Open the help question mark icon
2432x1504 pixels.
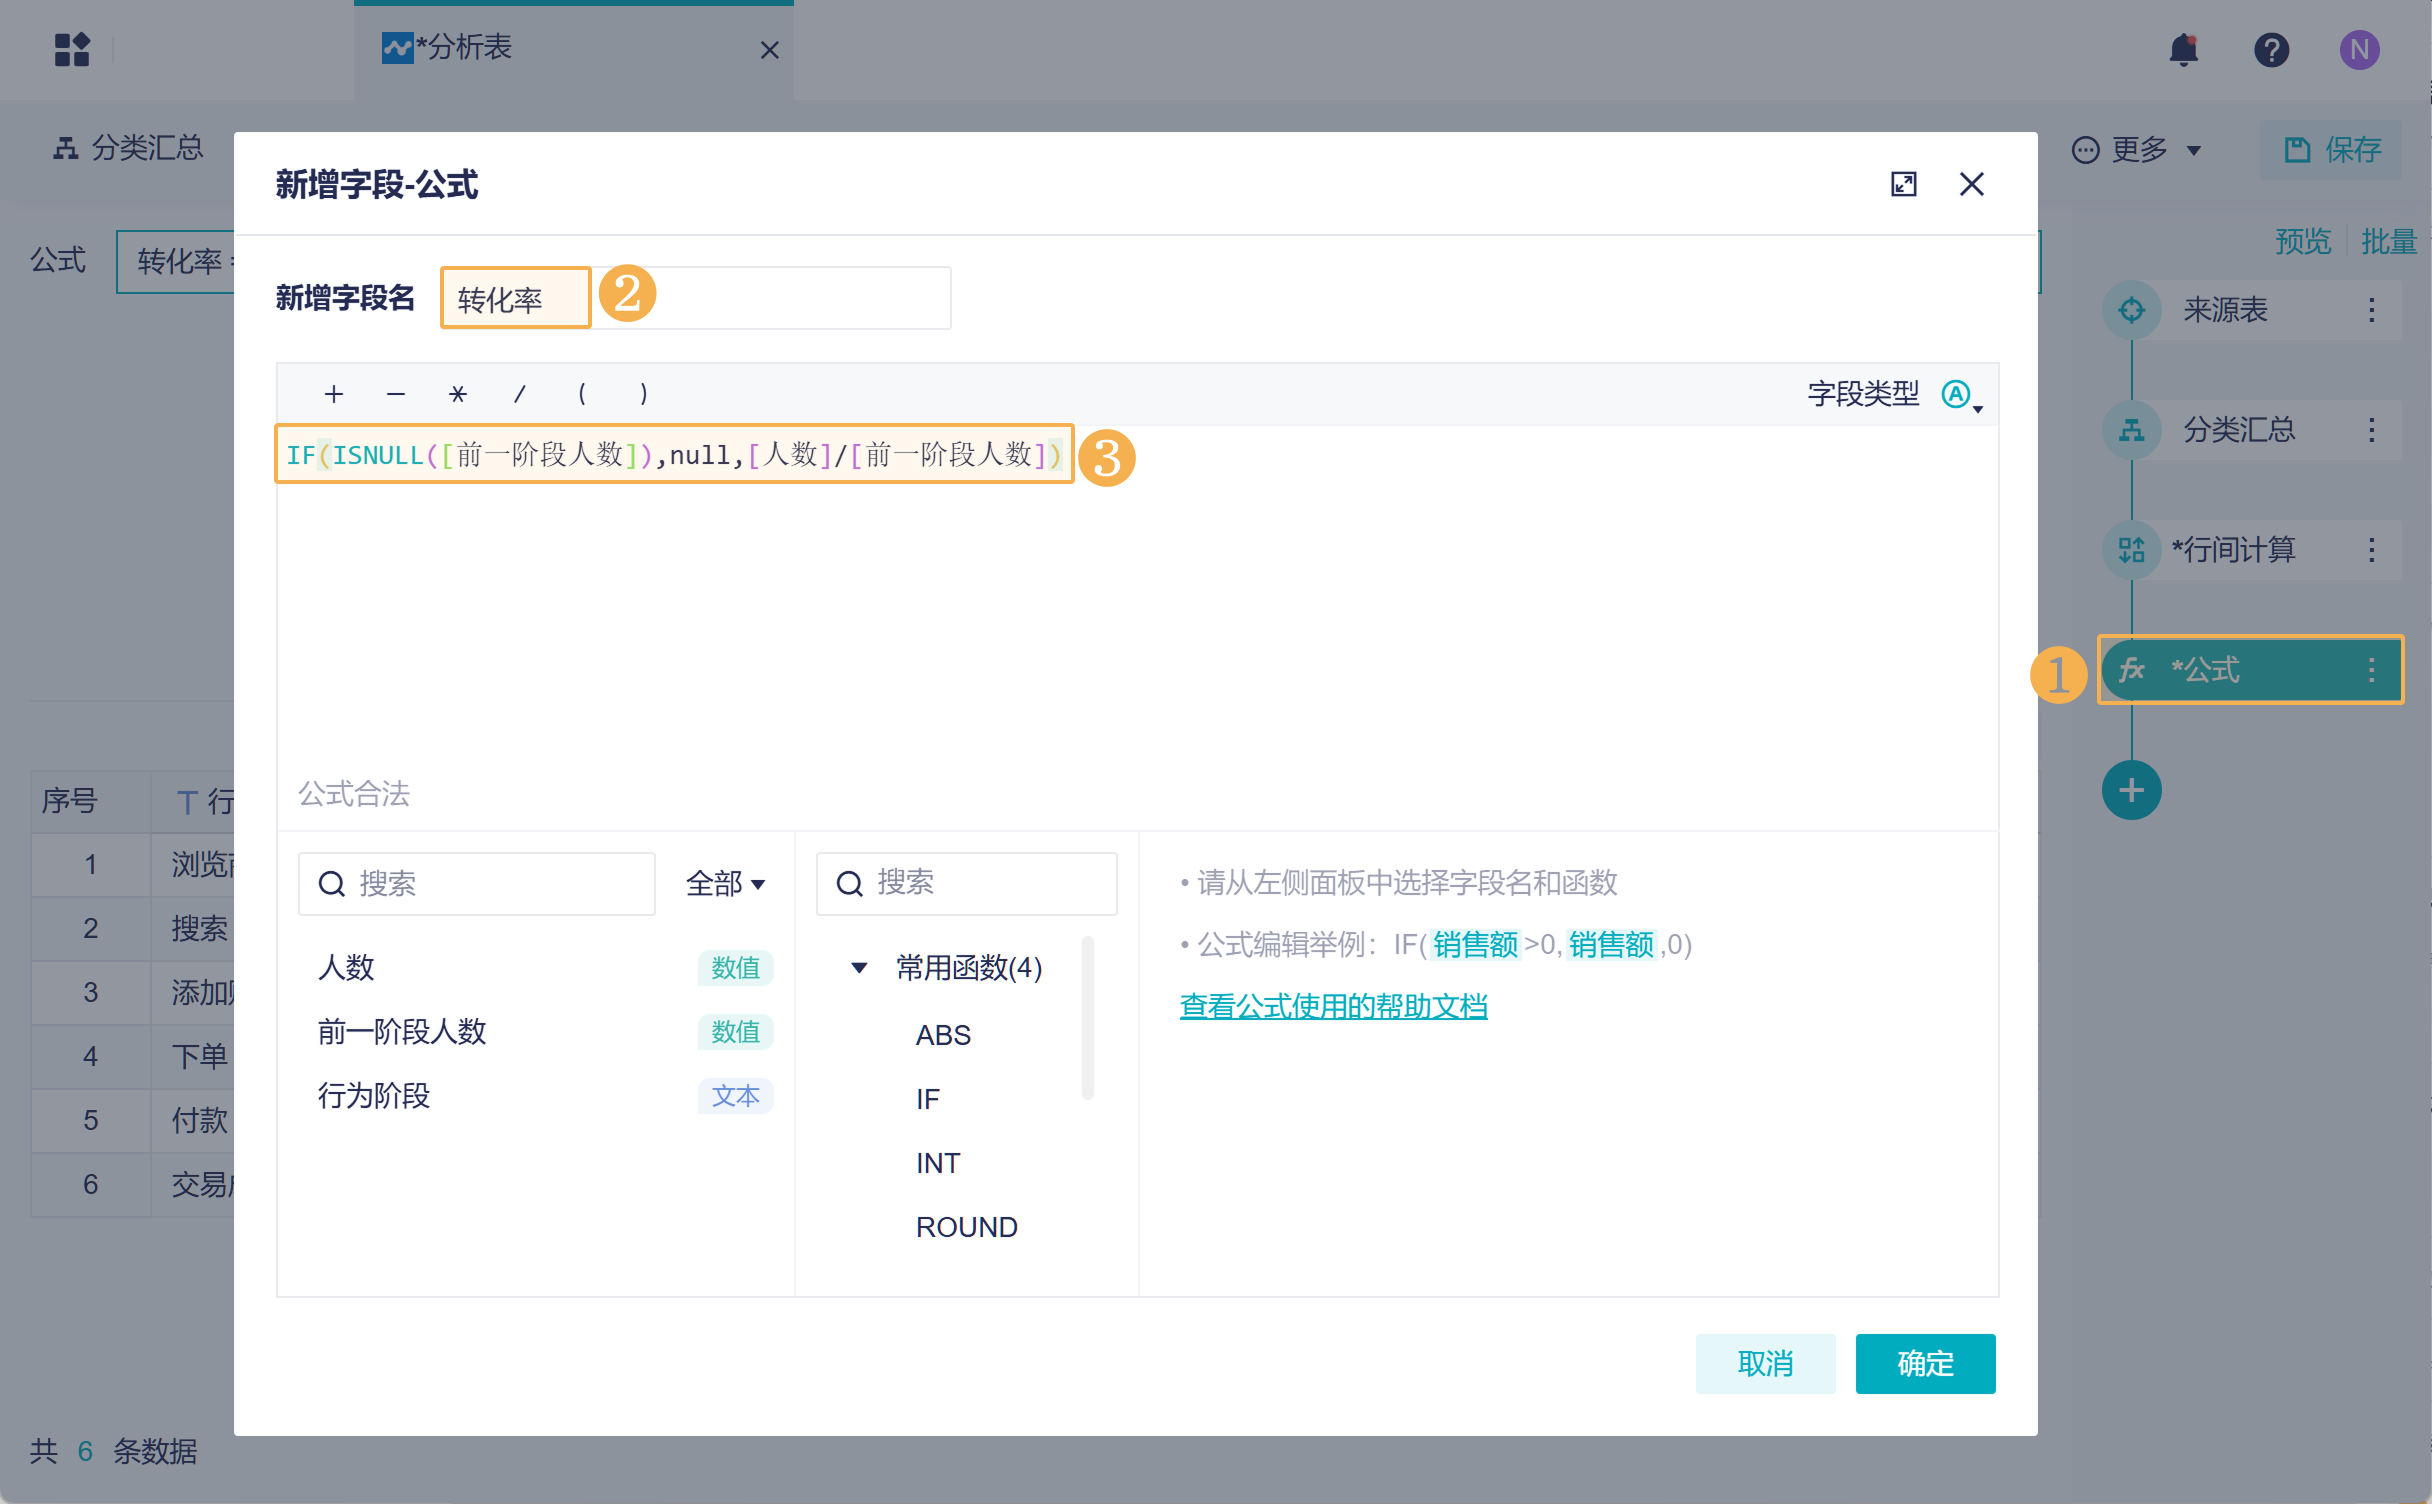pos(2271,49)
